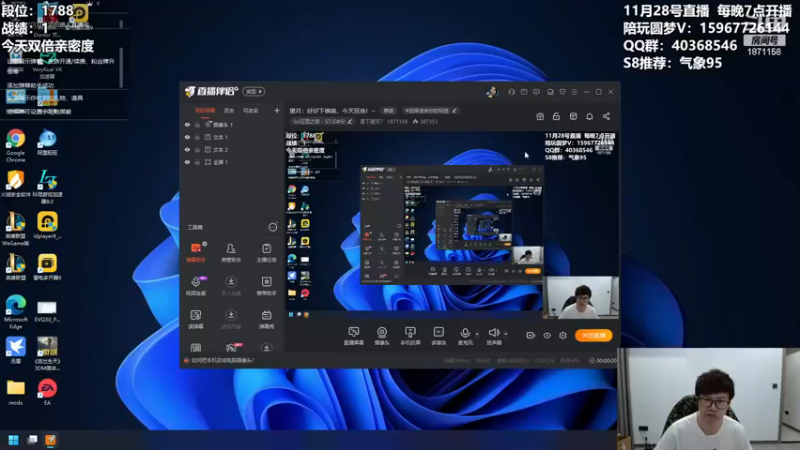Select the first orange scene tab
The height and width of the screenshot is (450, 800).
(205, 111)
